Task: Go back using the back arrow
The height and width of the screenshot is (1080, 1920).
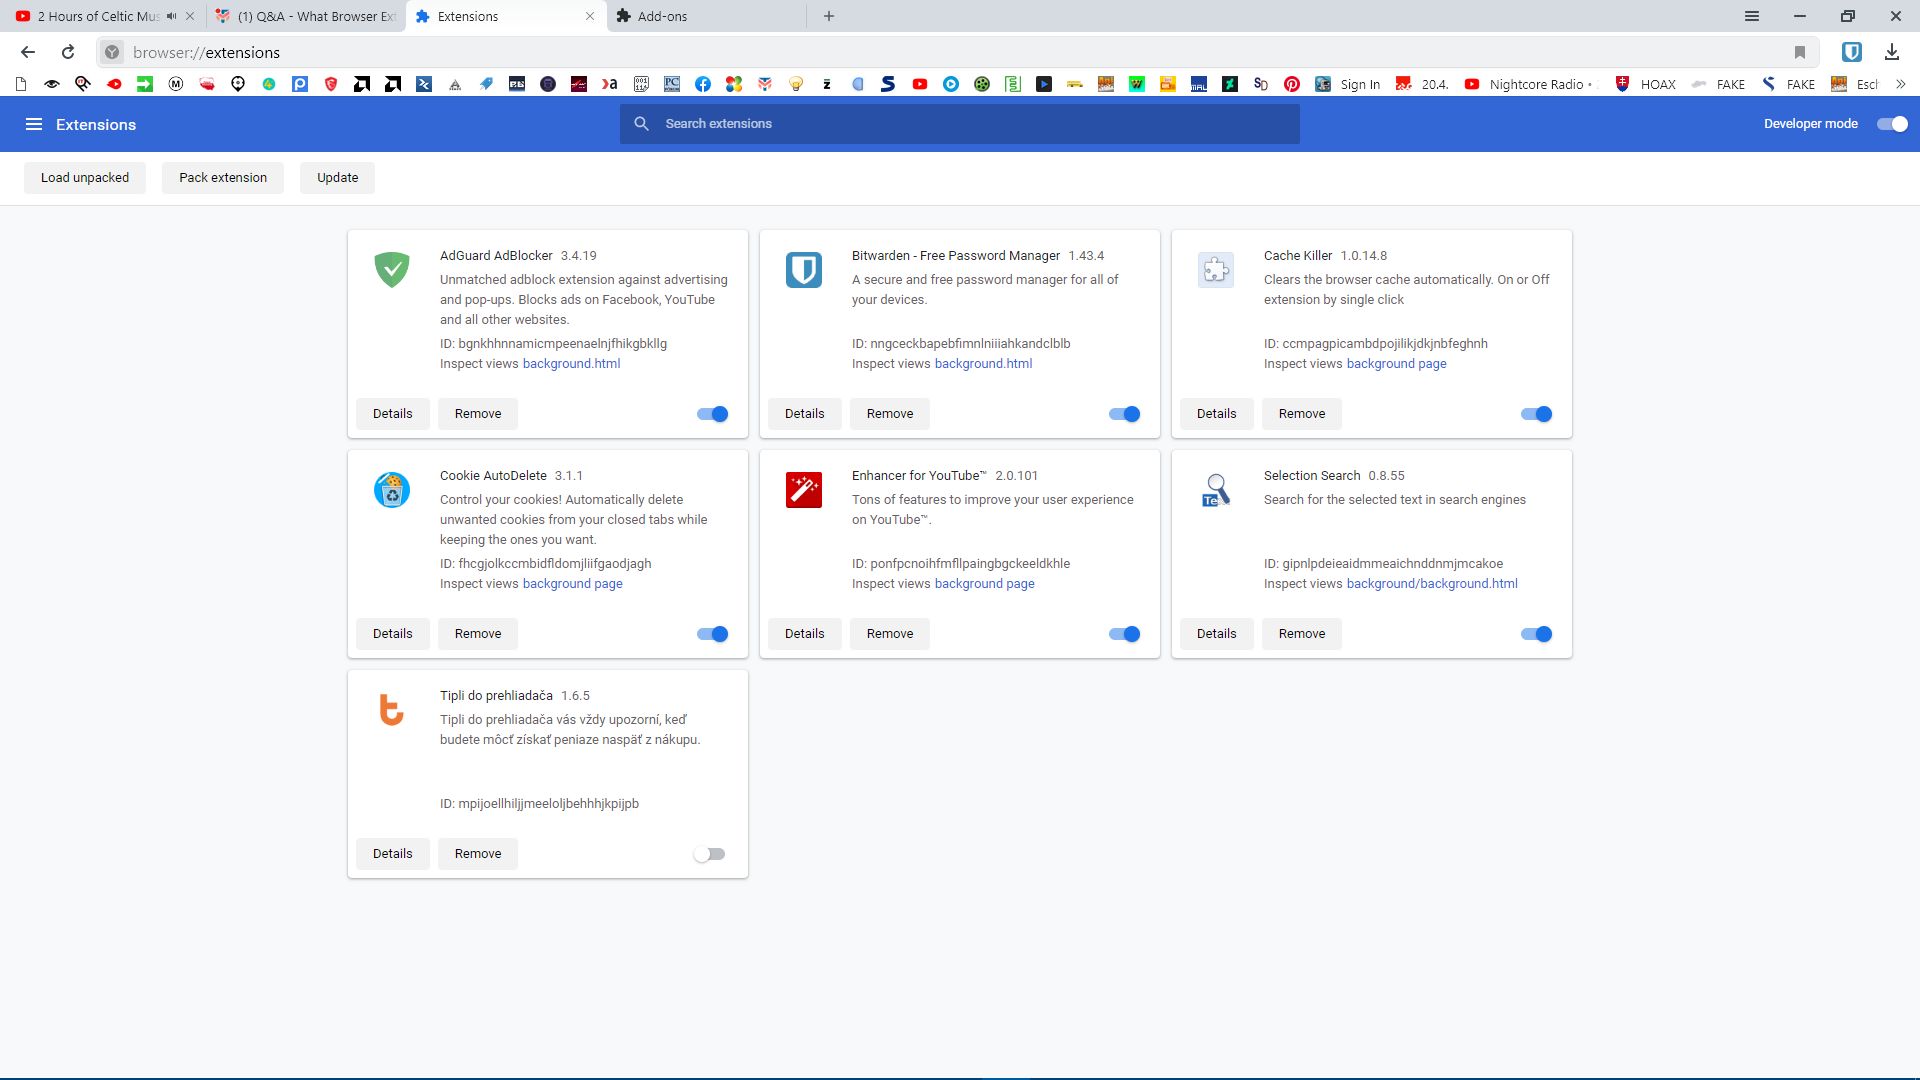Action: click(28, 52)
